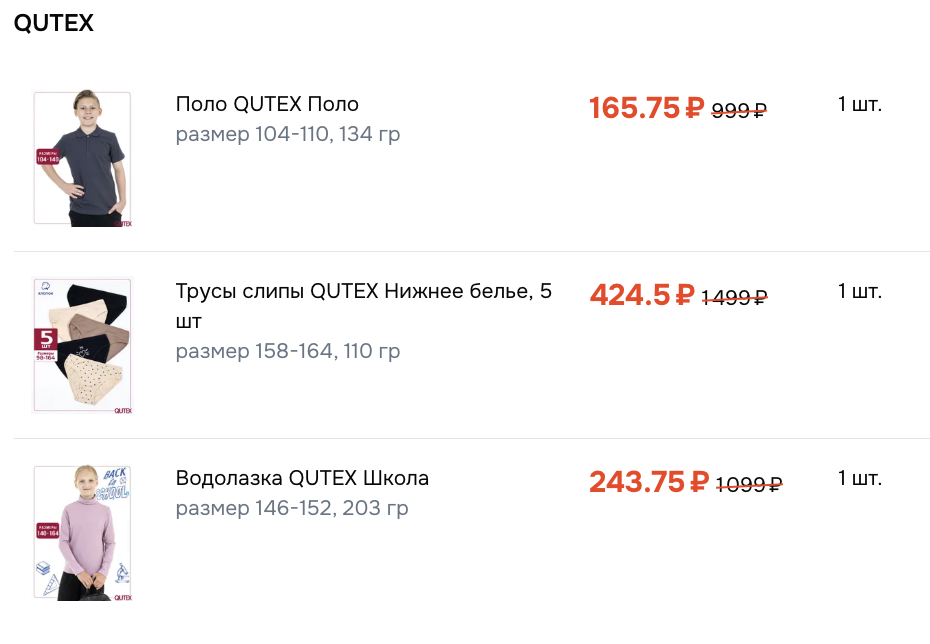Click the polo size 104-110 description

288,134
